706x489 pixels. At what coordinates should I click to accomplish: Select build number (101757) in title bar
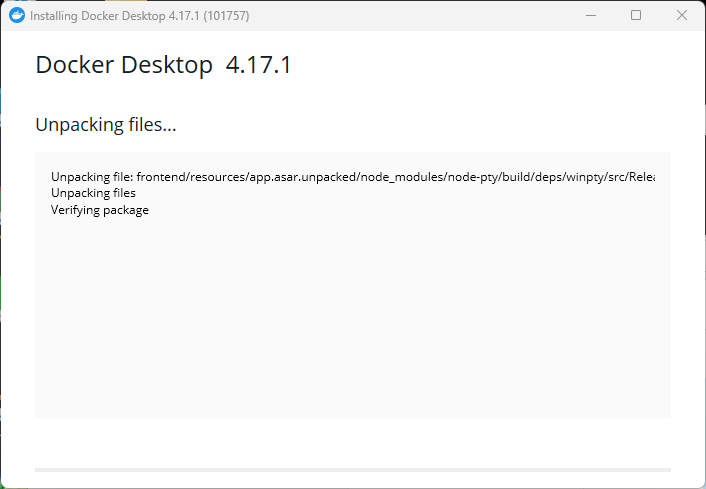(226, 16)
